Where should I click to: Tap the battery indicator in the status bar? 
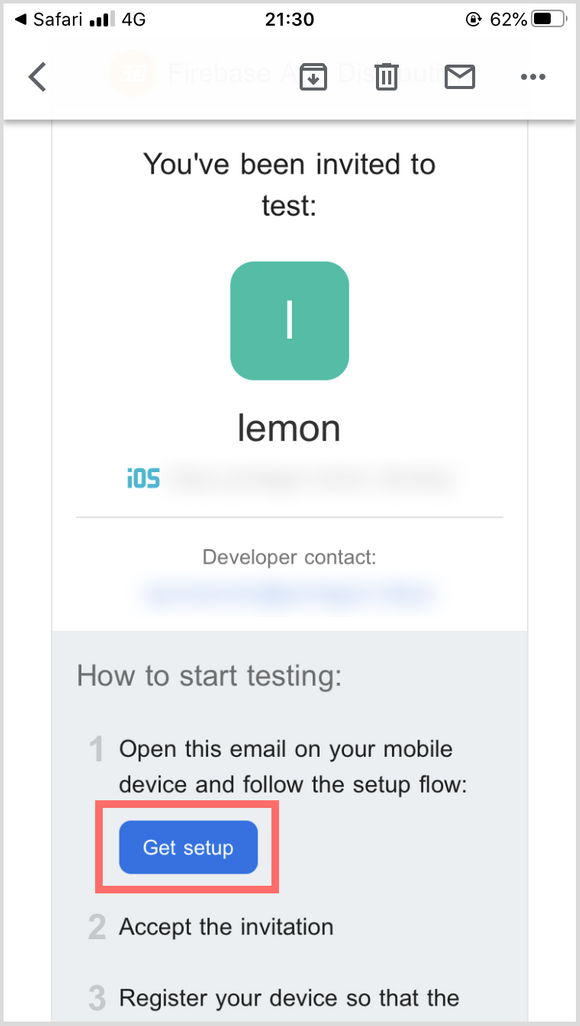tap(549, 20)
